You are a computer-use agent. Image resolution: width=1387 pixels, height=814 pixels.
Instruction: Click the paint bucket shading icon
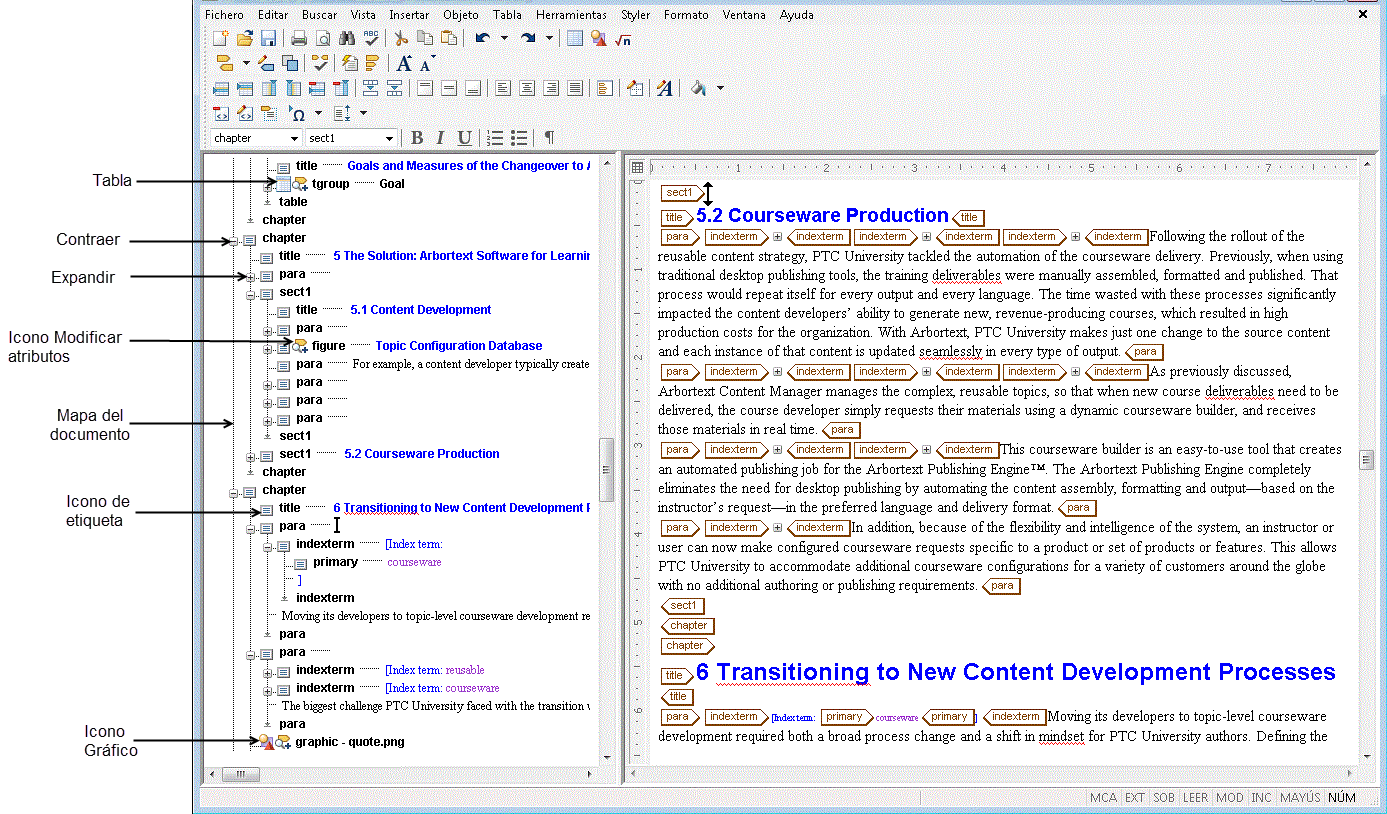[698, 88]
